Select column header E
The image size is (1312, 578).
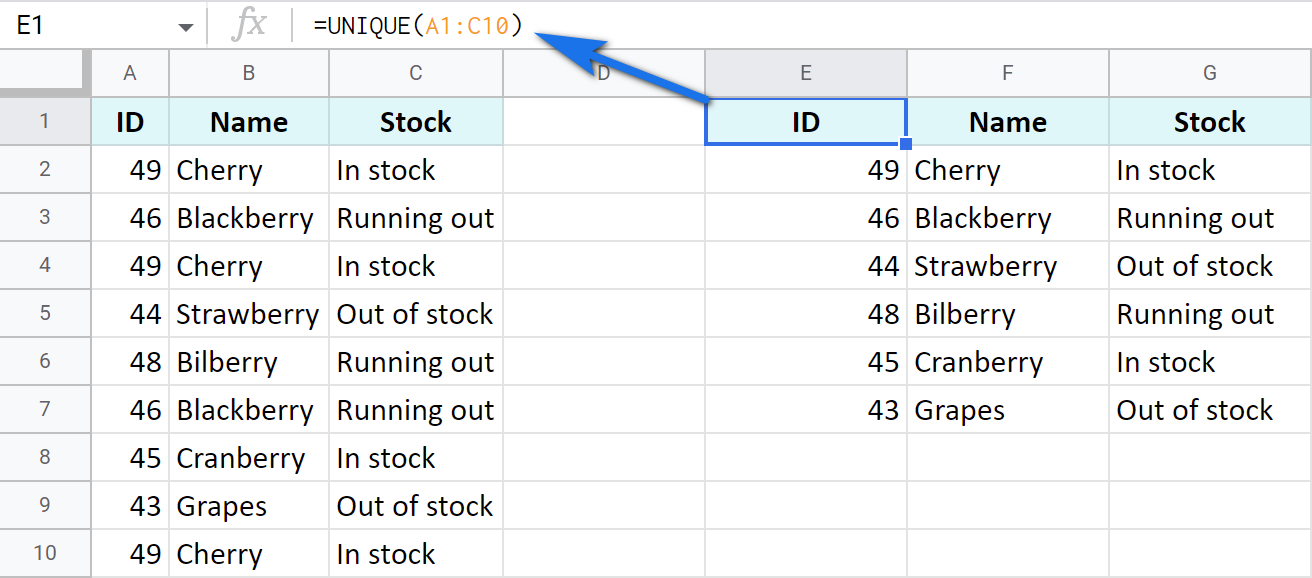[806, 72]
